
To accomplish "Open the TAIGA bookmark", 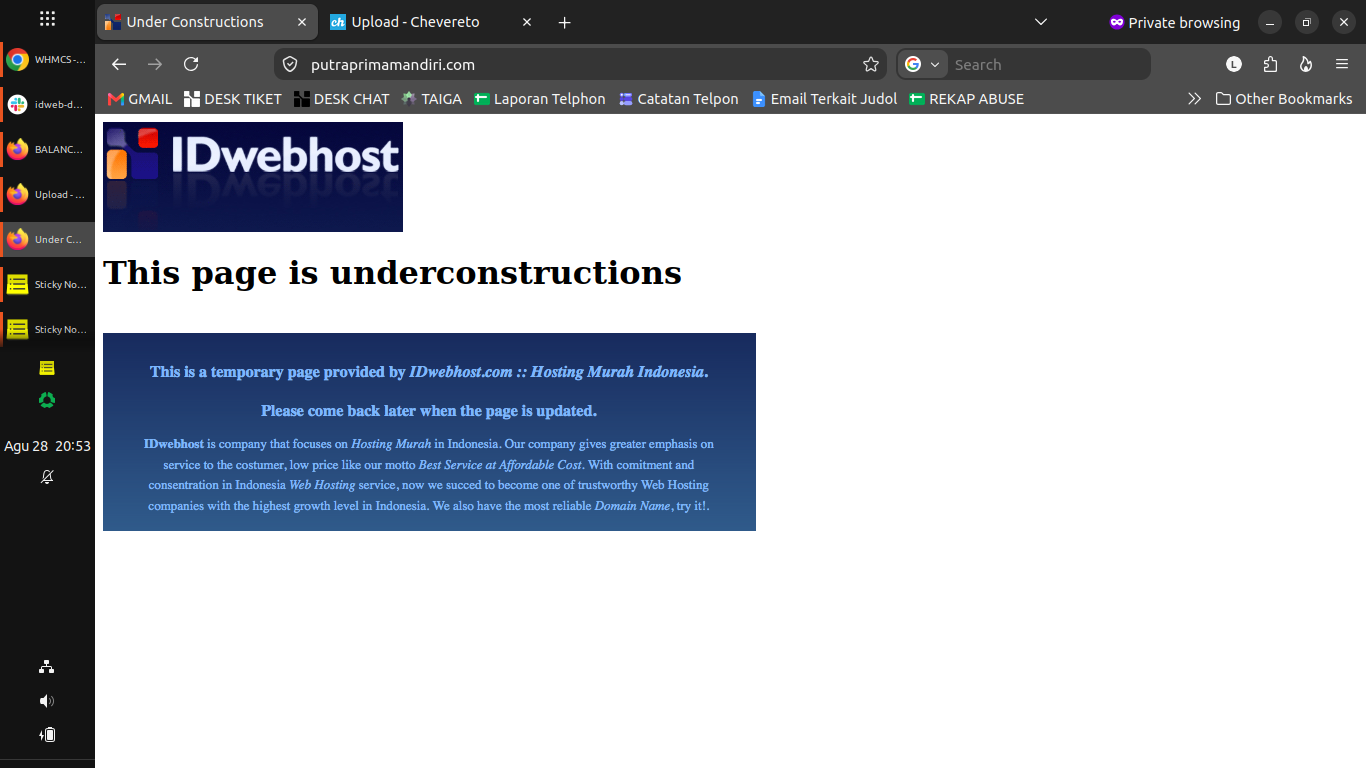I will point(432,99).
